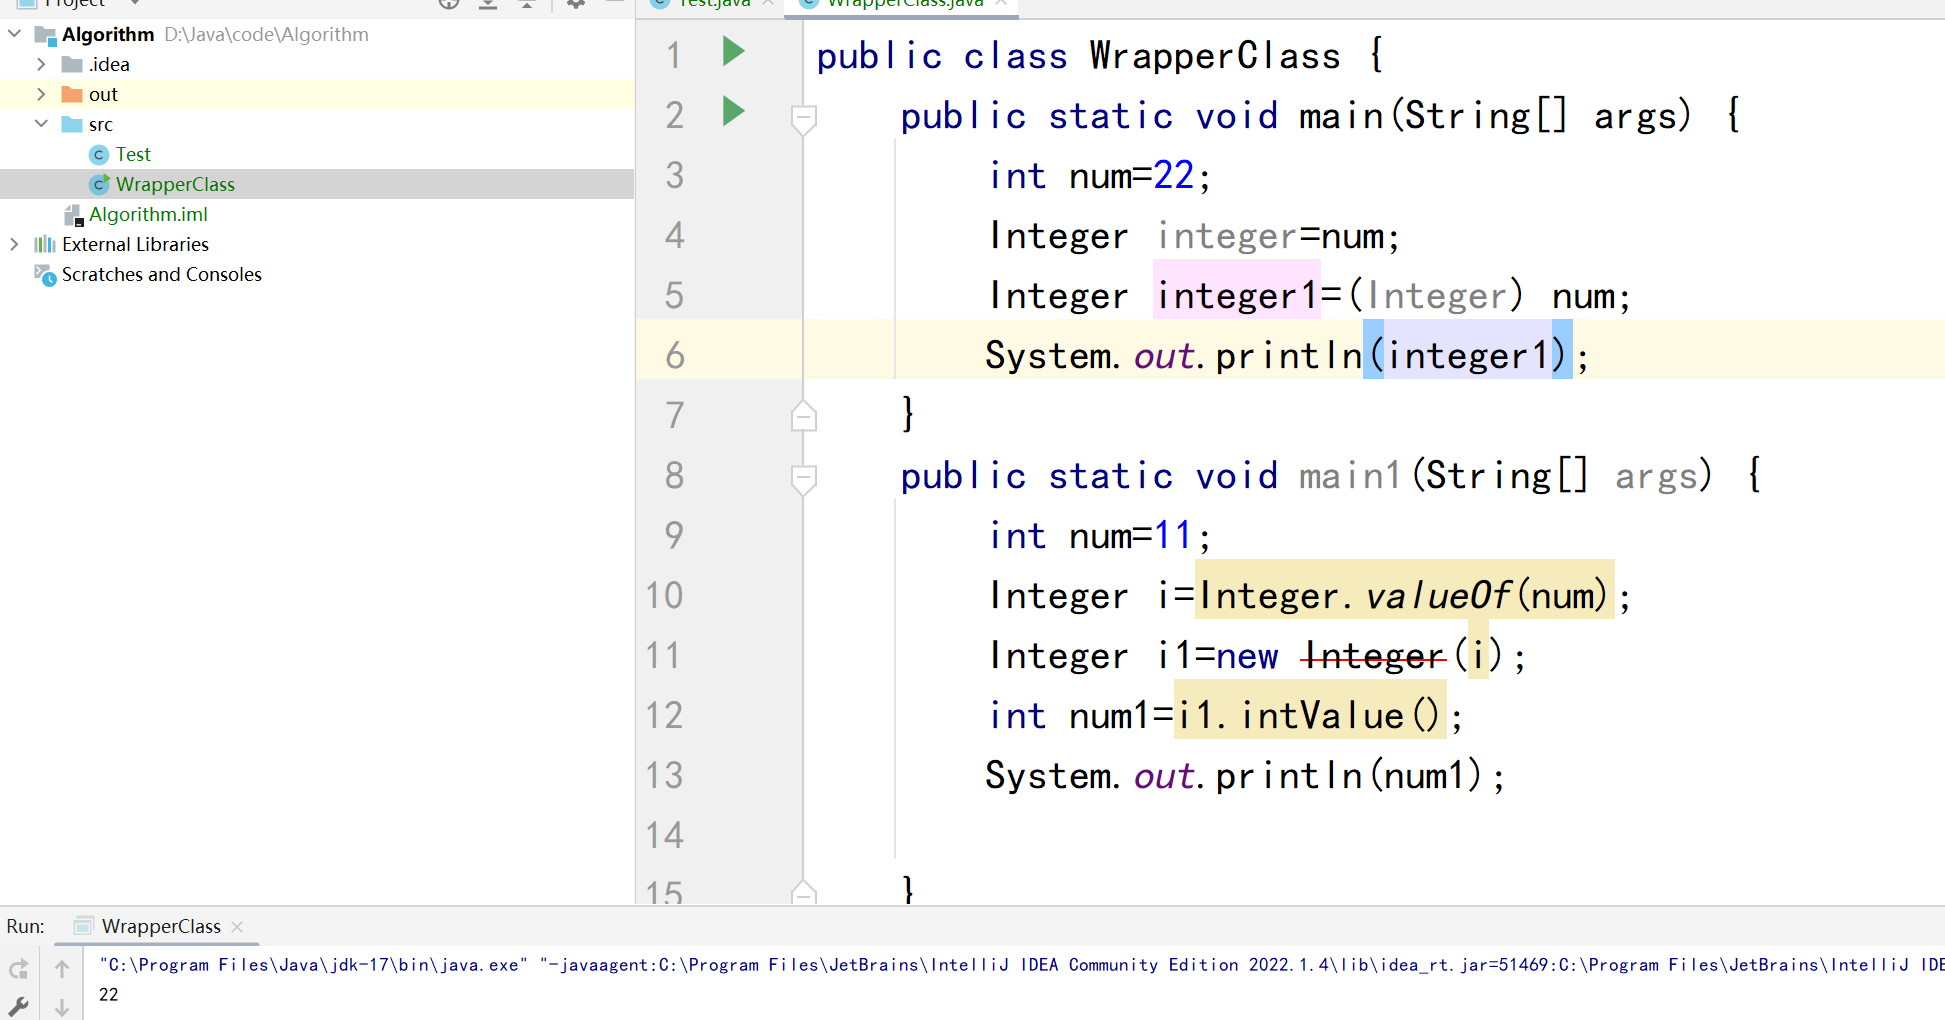Click num1 argument in line 13
1945x1020 pixels.
(x=1424, y=776)
